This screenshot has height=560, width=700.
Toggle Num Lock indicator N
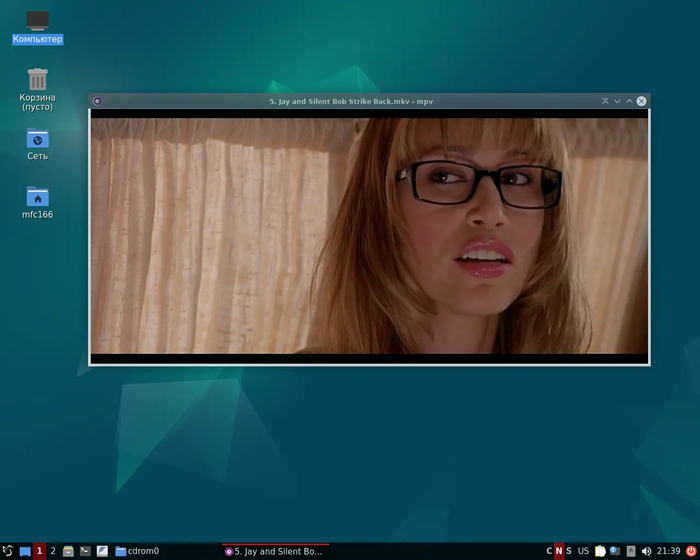click(x=558, y=551)
